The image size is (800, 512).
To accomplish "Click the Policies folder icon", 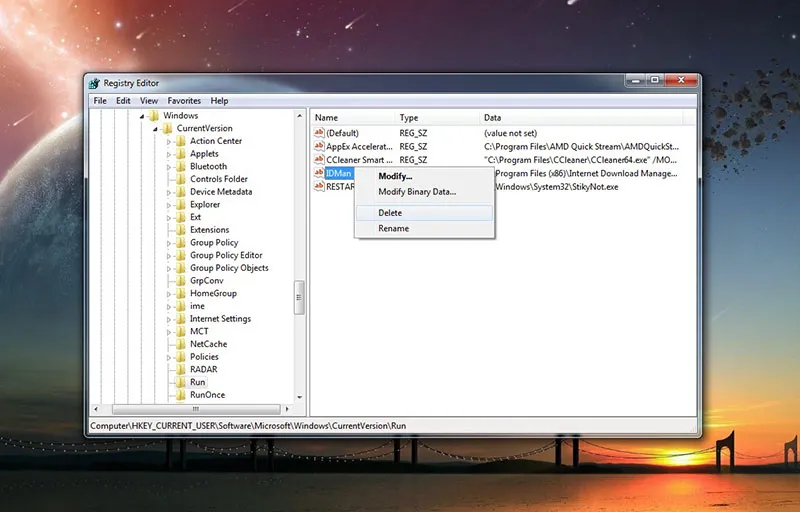I will [x=181, y=357].
